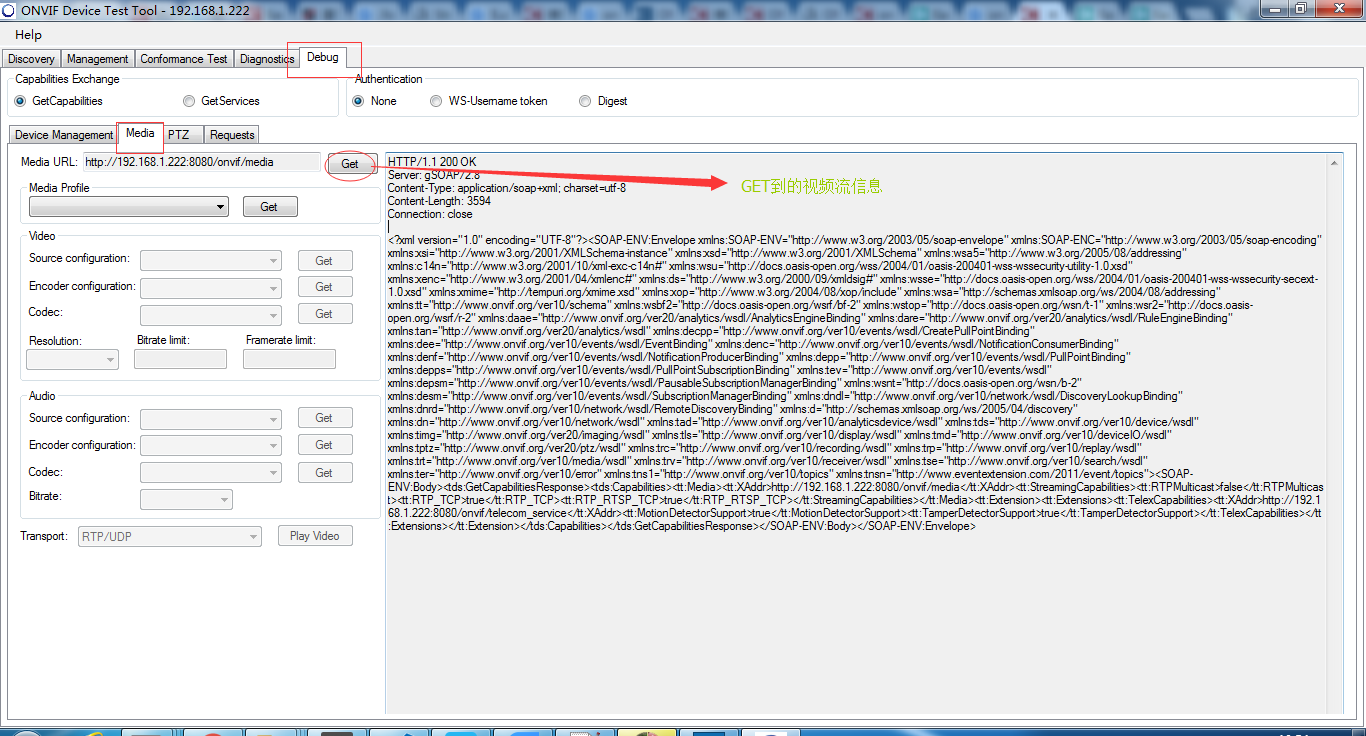Select the Media sub-tab
Image resolution: width=1366 pixels, height=736 pixels.
click(x=140, y=133)
